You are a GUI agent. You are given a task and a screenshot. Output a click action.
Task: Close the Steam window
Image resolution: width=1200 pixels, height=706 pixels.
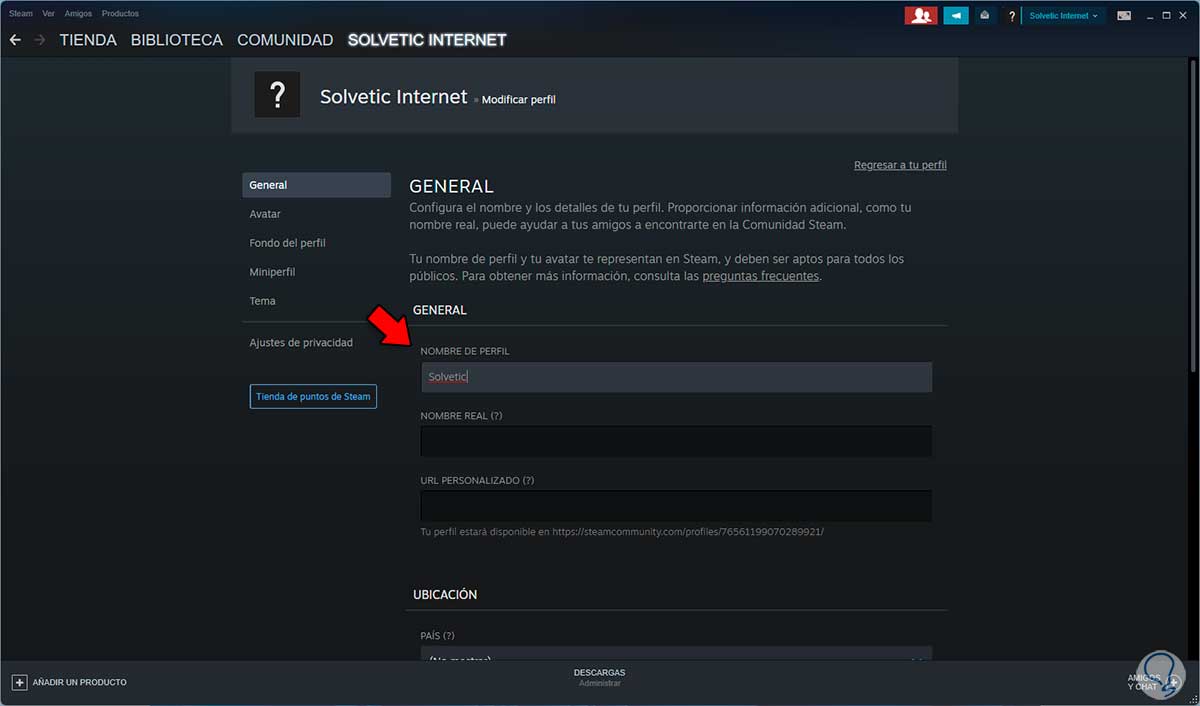pyautogui.click(x=1184, y=15)
